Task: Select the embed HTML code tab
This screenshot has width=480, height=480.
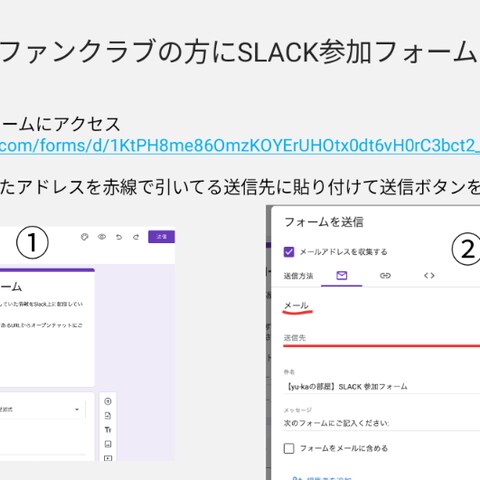Action: [429, 276]
